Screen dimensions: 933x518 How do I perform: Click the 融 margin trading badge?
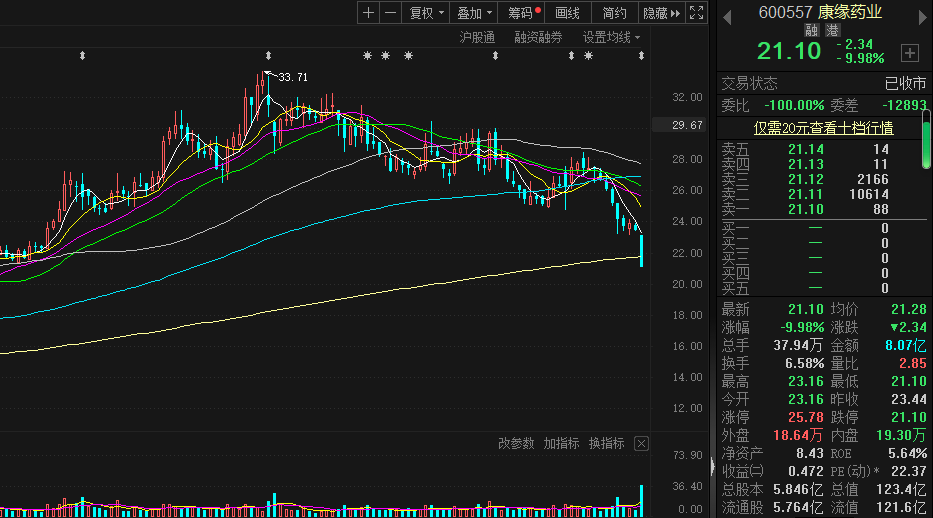(x=811, y=30)
